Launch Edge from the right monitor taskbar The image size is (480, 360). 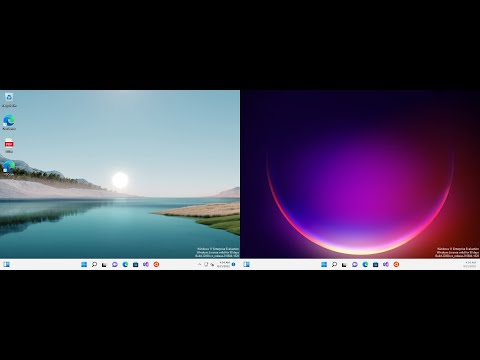point(365,264)
